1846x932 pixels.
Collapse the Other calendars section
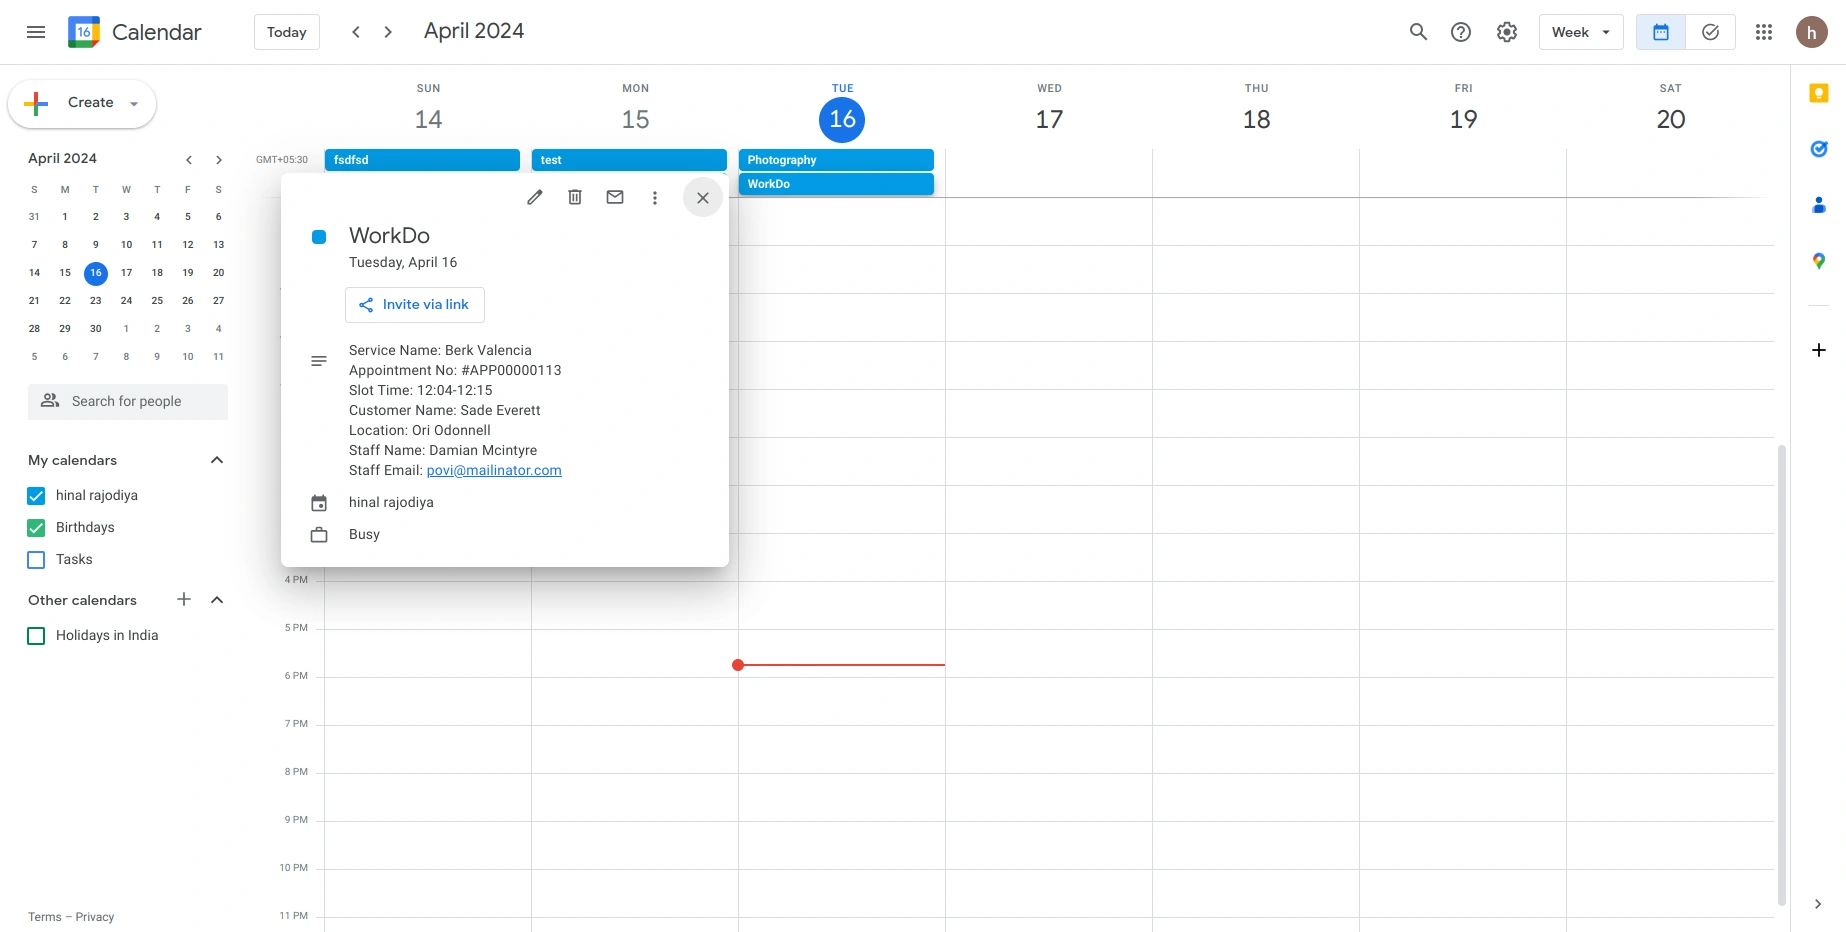pyautogui.click(x=216, y=600)
